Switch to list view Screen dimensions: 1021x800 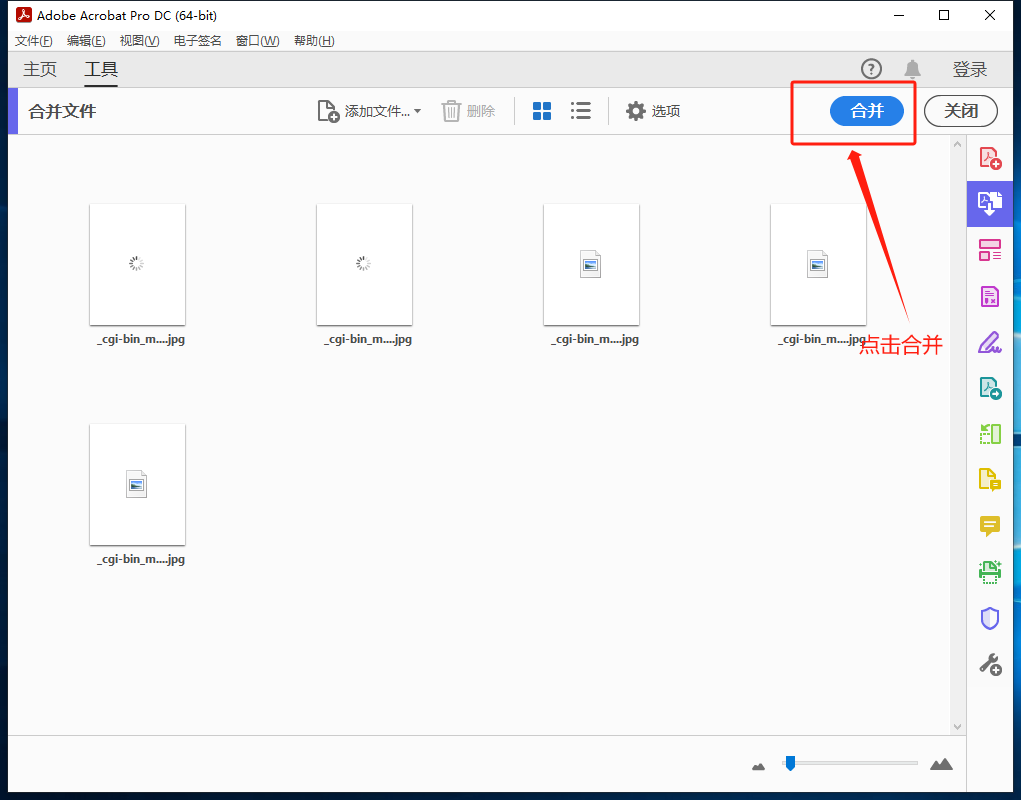580,111
